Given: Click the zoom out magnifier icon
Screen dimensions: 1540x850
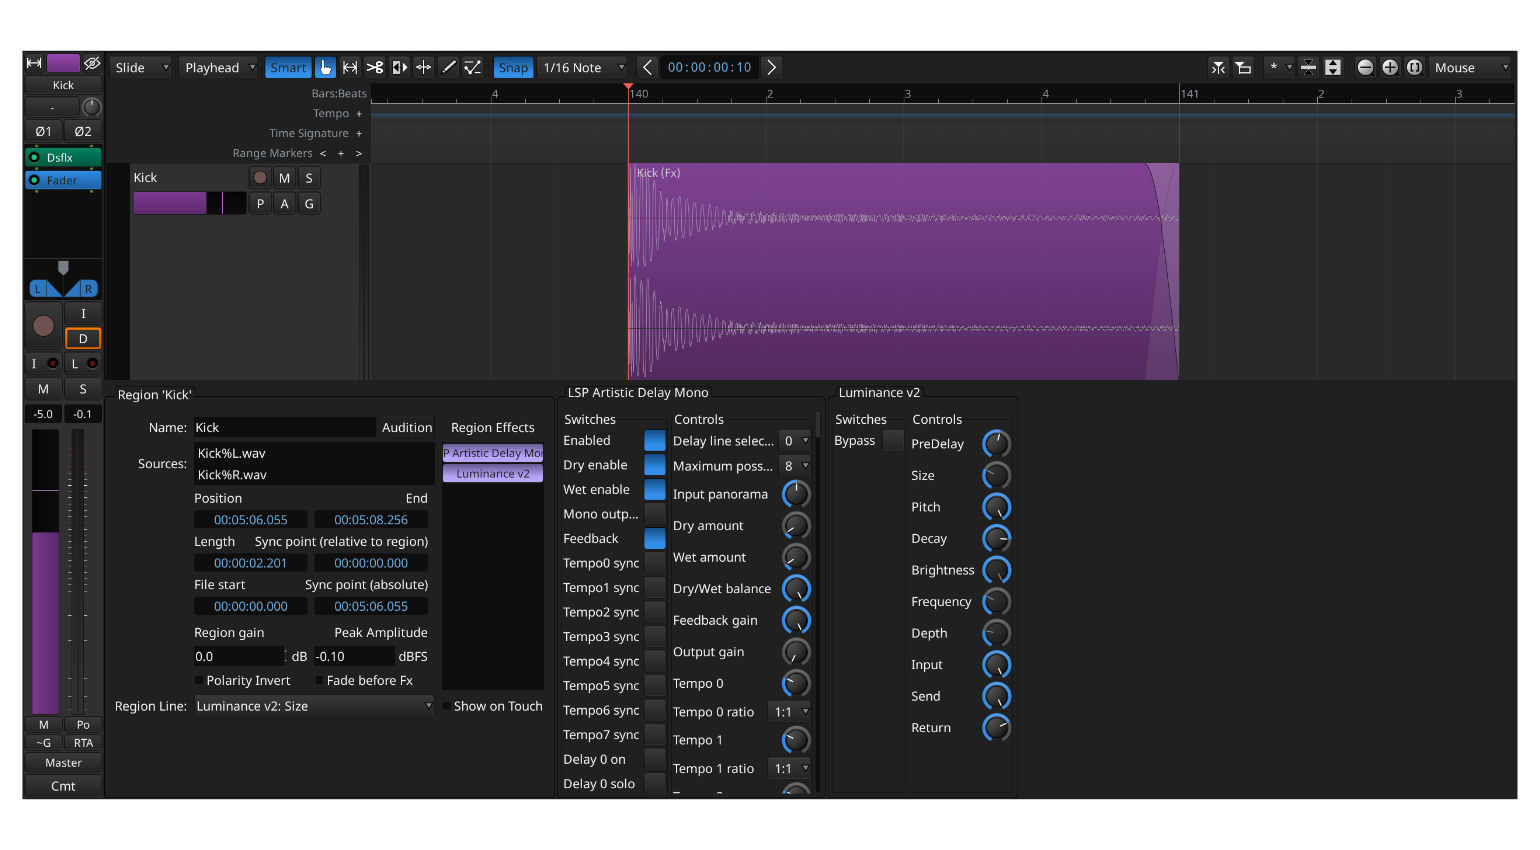Looking at the screenshot, I should (1365, 67).
